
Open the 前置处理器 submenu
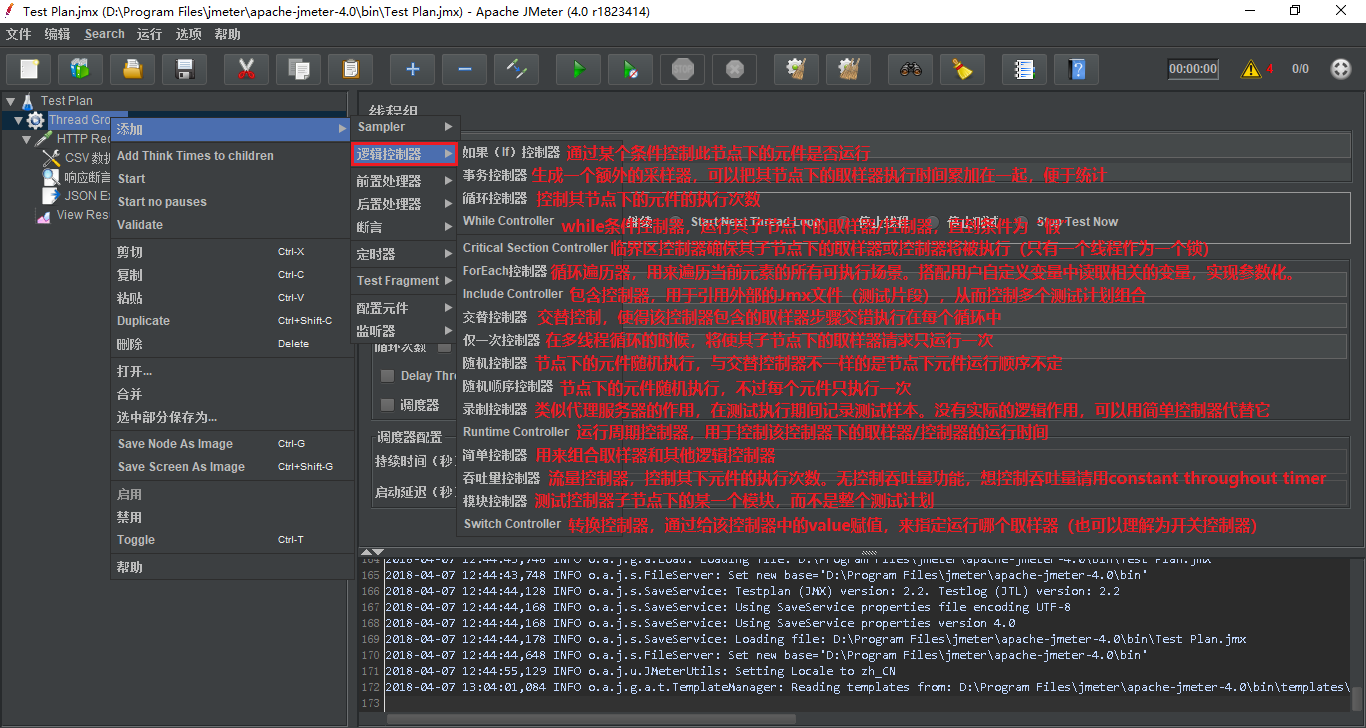[405, 181]
